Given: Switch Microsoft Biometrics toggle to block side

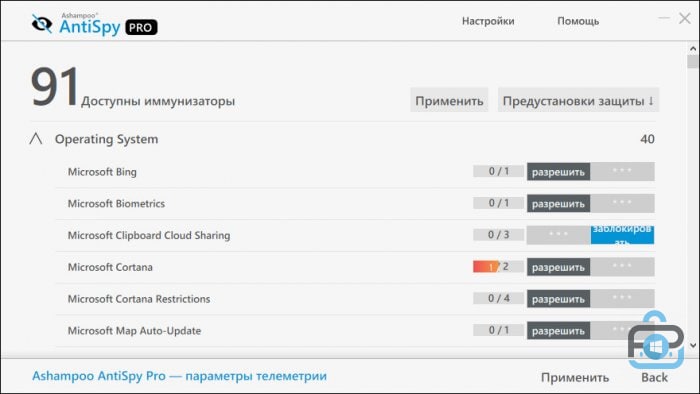Looking at the screenshot, I should (622, 203).
